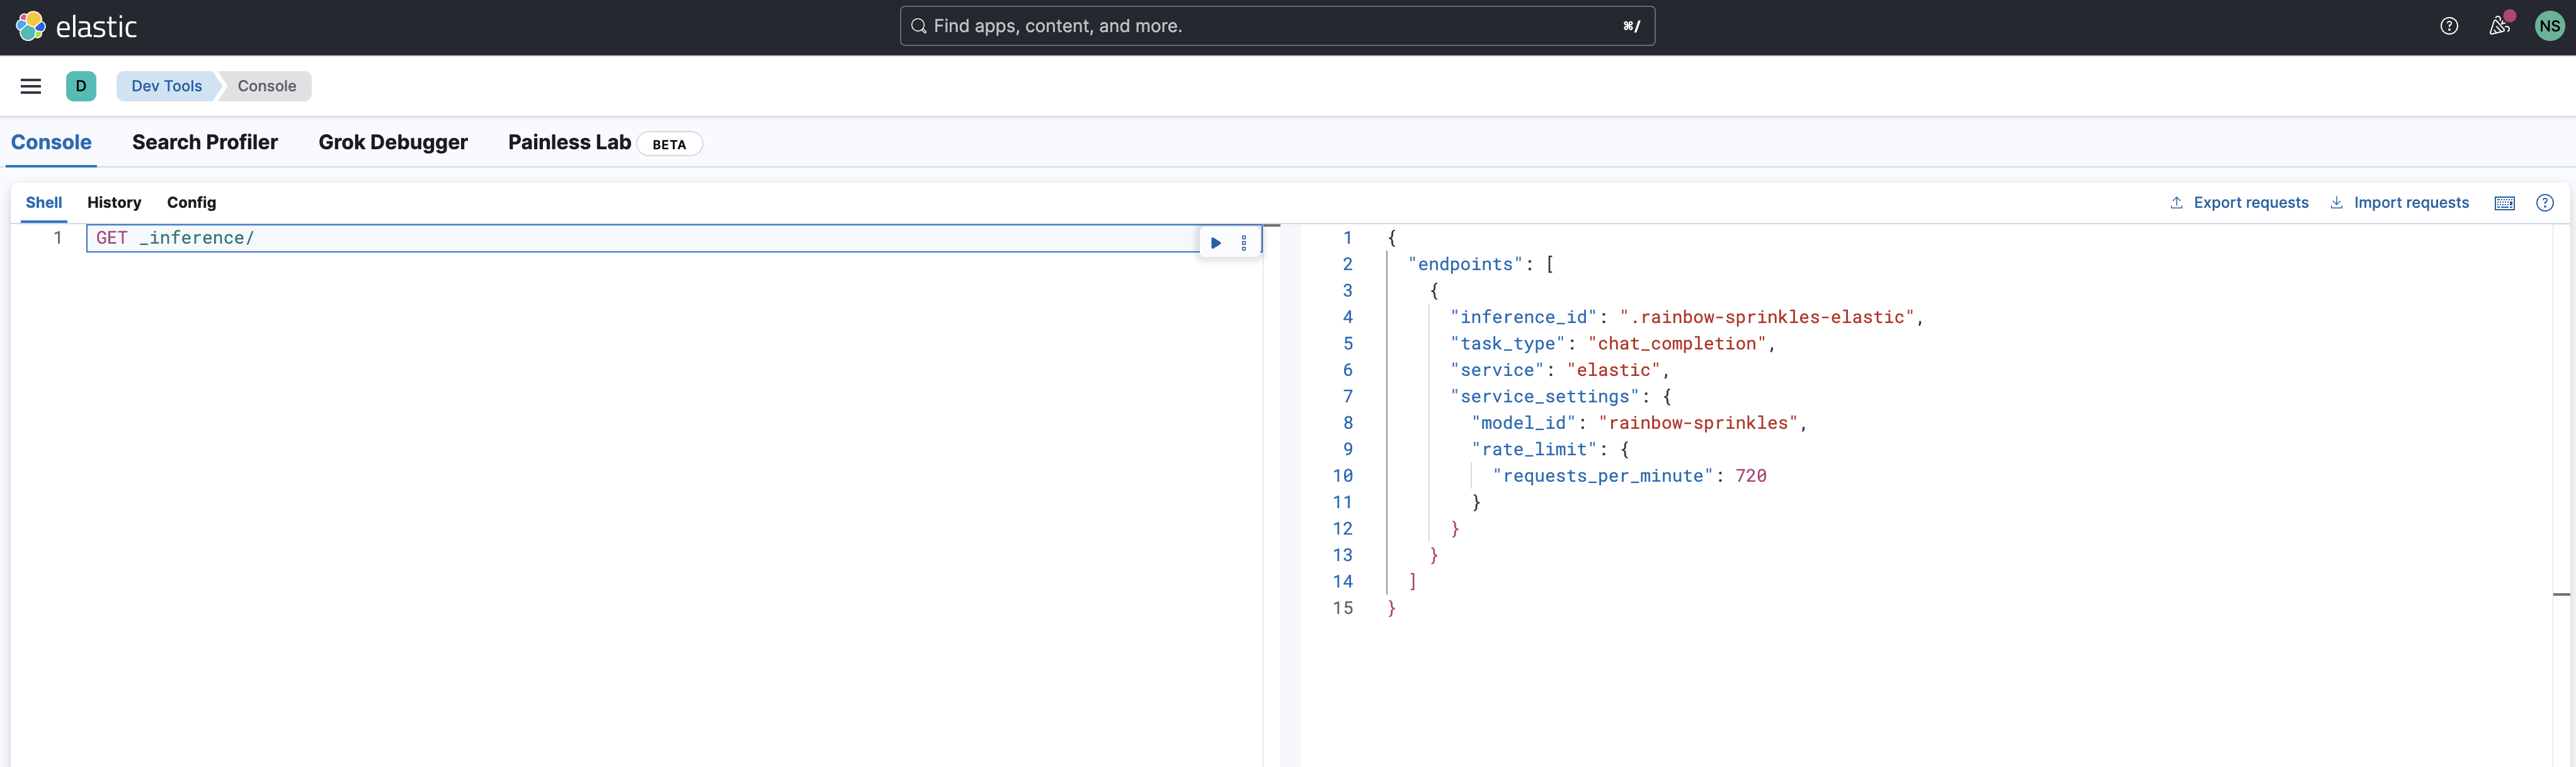Click the "endpoints" key in output
The height and width of the screenshot is (767, 2576).
(x=1465, y=264)
